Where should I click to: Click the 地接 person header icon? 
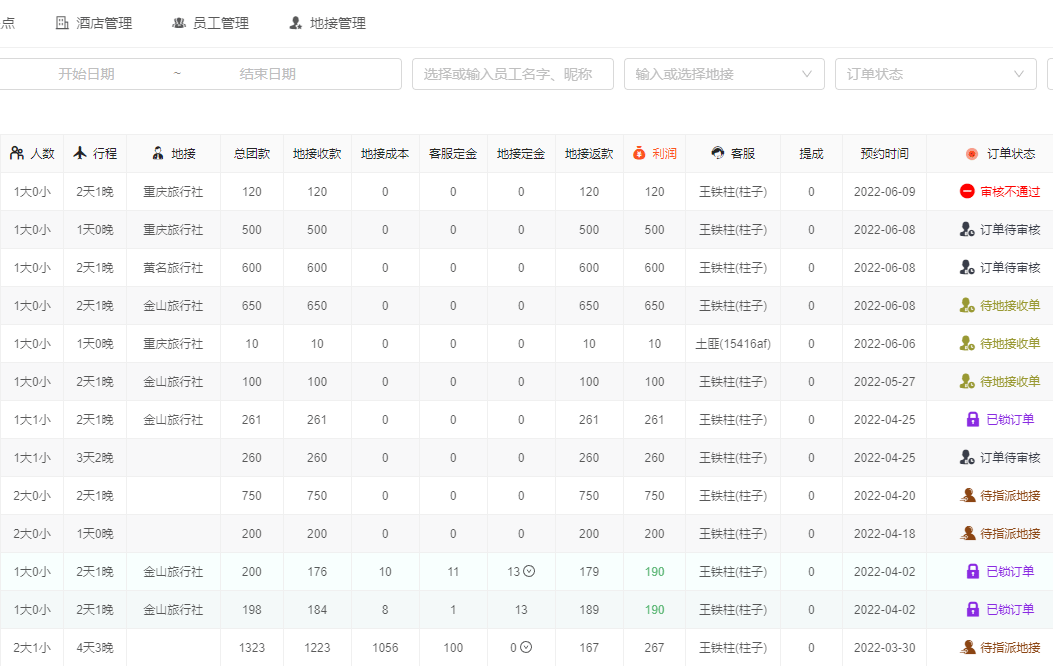(158, 154)
